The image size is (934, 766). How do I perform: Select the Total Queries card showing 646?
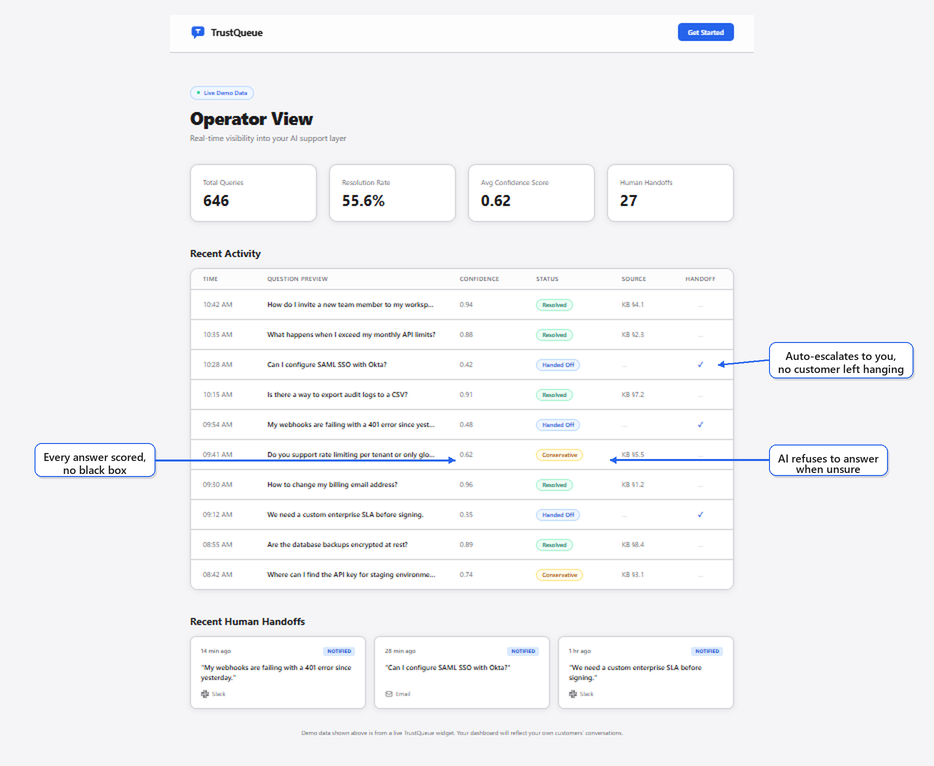point(253,193)
